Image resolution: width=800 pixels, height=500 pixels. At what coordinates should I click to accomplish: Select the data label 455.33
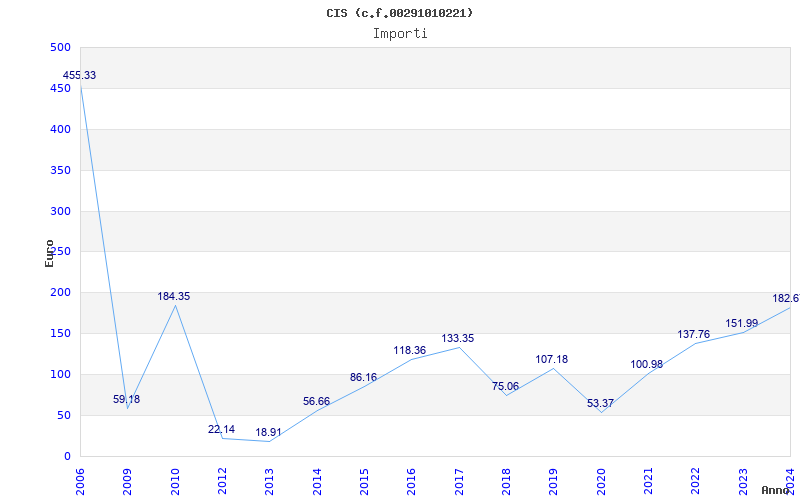point(79,76)
